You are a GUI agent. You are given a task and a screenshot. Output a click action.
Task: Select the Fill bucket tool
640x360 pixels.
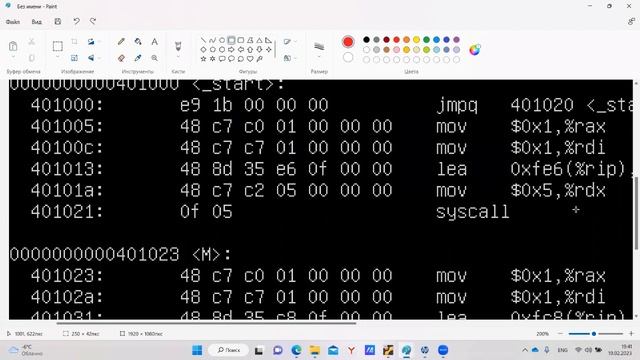click(138, 42)
